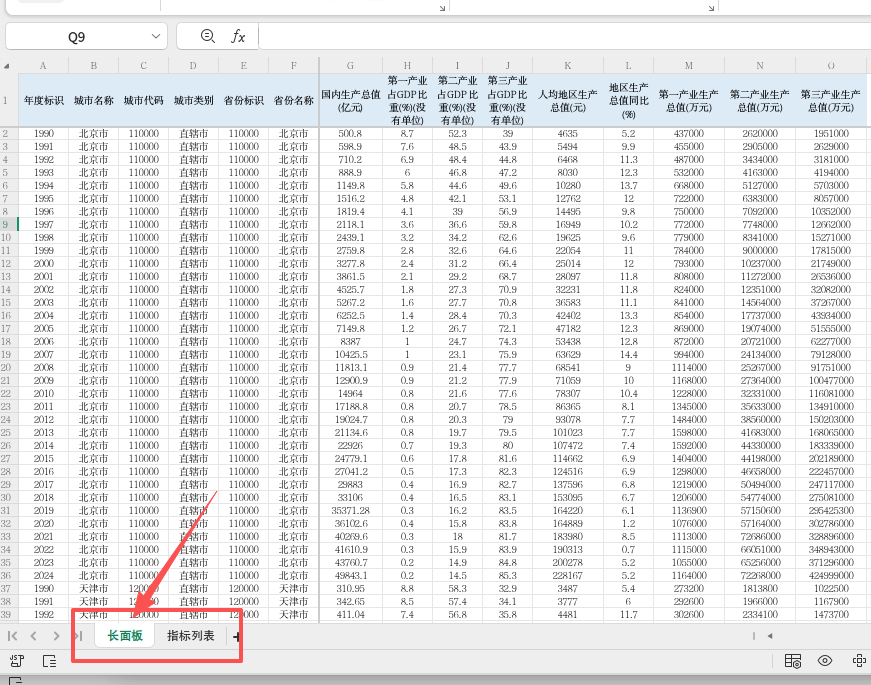The width and height of the screenshot is (871, 685).
Task: Click the select-all corner triangle
Action: click(8, 66)
